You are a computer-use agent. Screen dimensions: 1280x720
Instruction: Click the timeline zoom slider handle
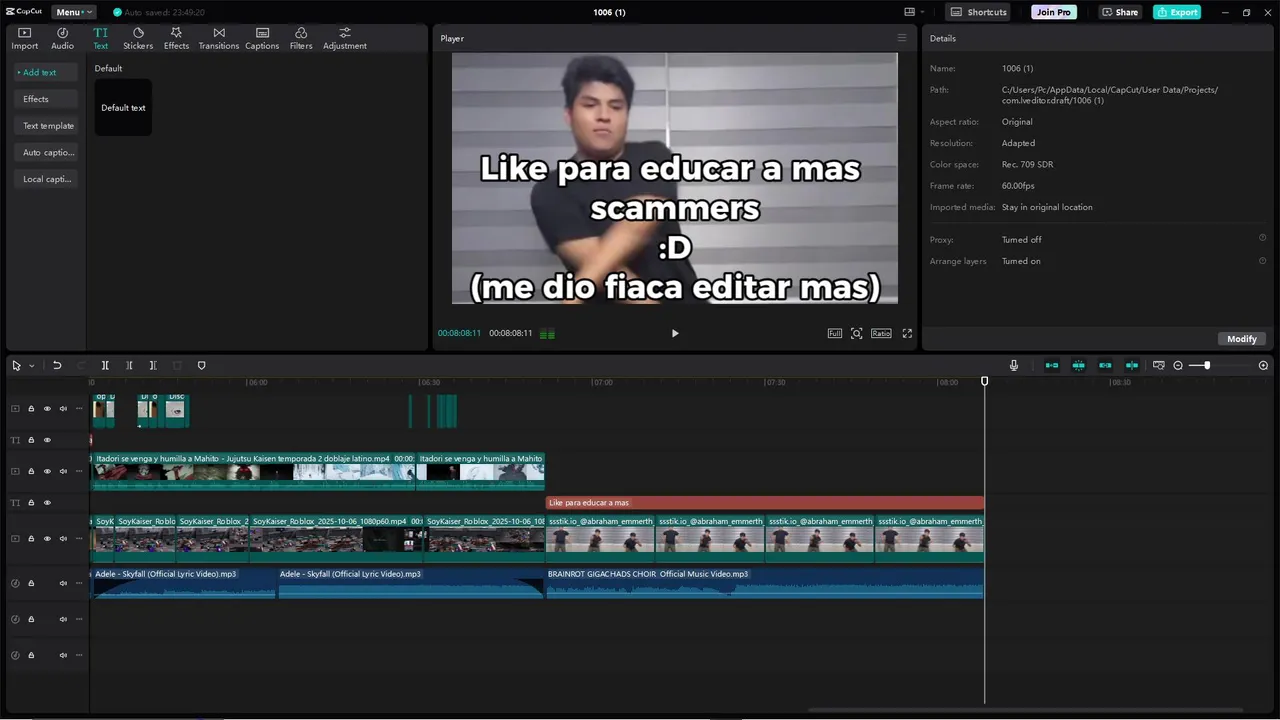[1207, 365]
